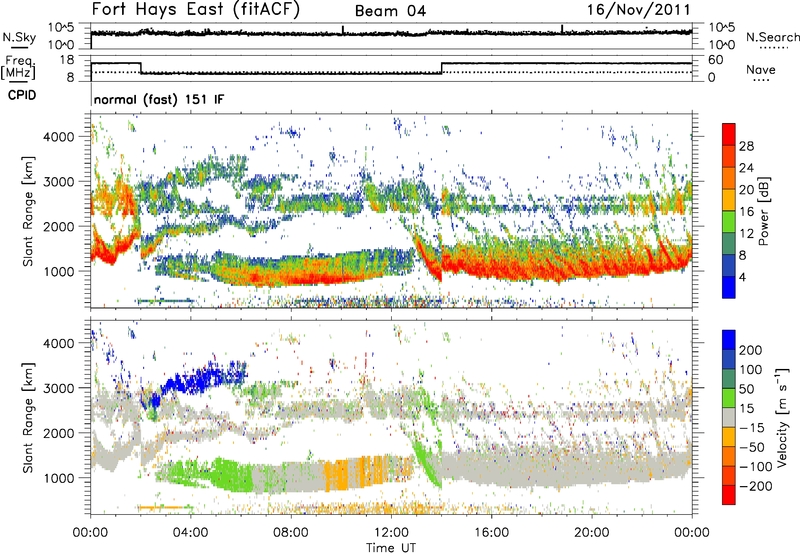Click '2000' on the velocity panel range axis

[x=58, y=433]
